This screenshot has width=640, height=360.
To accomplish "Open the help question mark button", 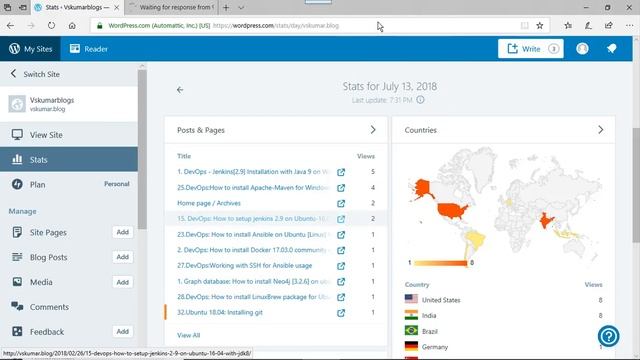I will pyautogui.click(x=609, y=336).
